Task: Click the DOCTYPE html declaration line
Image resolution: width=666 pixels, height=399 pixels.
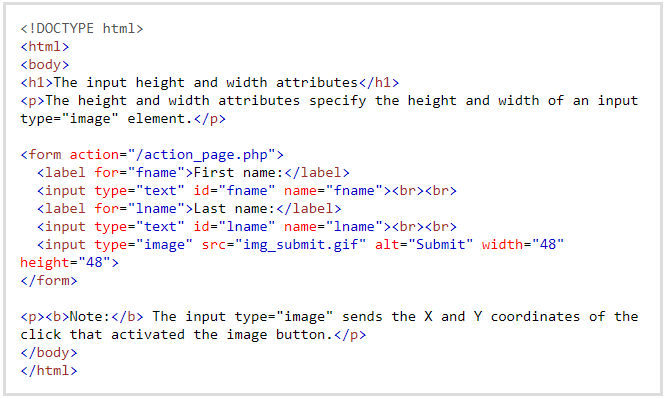Action: (x=82, y=28)
